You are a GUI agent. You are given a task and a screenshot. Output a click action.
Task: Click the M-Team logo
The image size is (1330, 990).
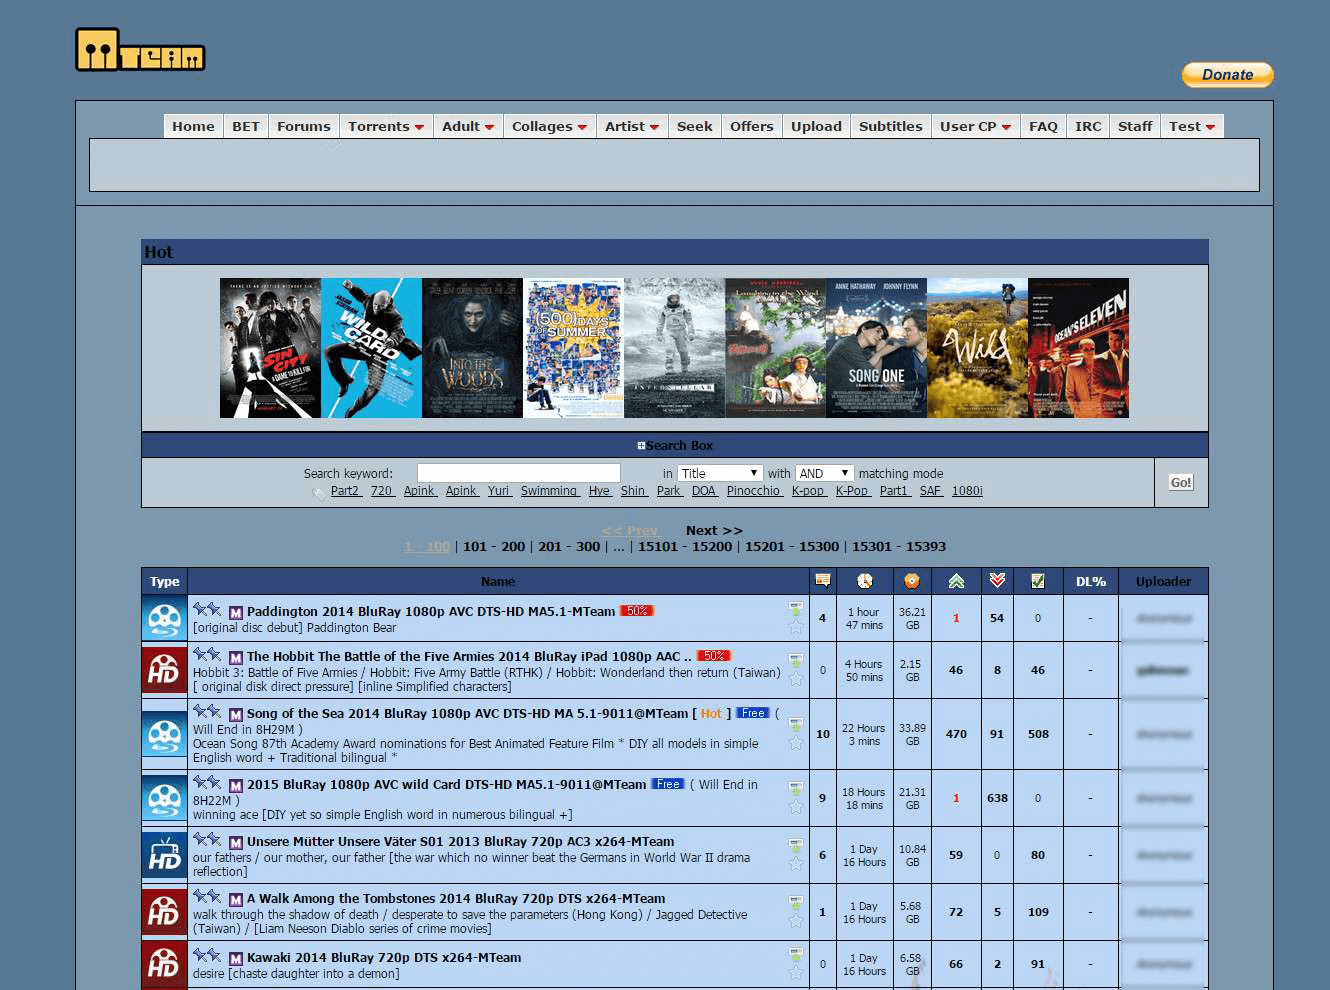(140, 50)
